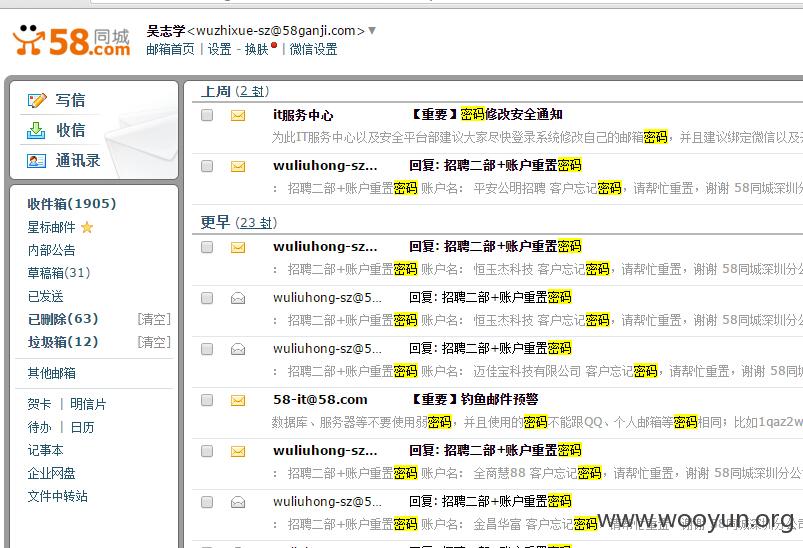Screen dimensions: 803x548
Task: Click sender 58-it@58.com
Action: pos(320,399)
